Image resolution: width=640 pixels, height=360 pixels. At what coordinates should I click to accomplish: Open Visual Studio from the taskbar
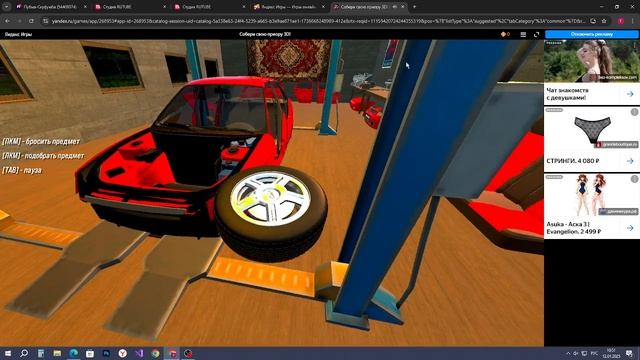click(x=139, y=353)
